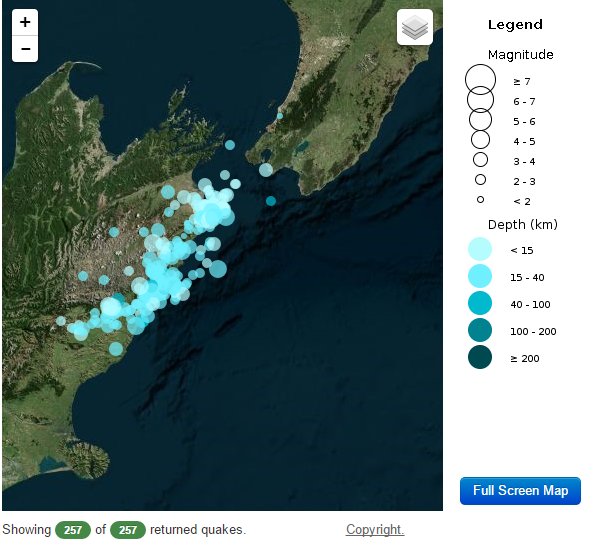Select the 40 - 100 km depth swatch

point(480,303)
